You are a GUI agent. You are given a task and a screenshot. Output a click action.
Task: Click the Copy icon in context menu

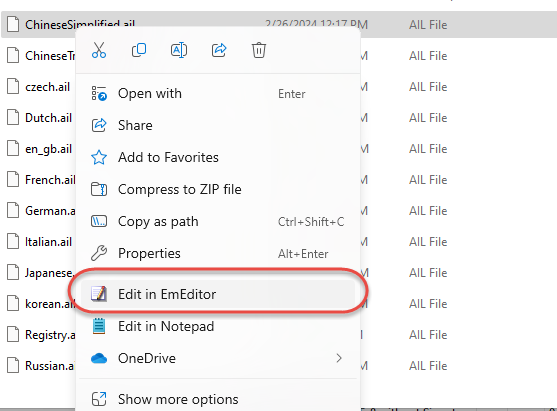[x=139, y=50]
